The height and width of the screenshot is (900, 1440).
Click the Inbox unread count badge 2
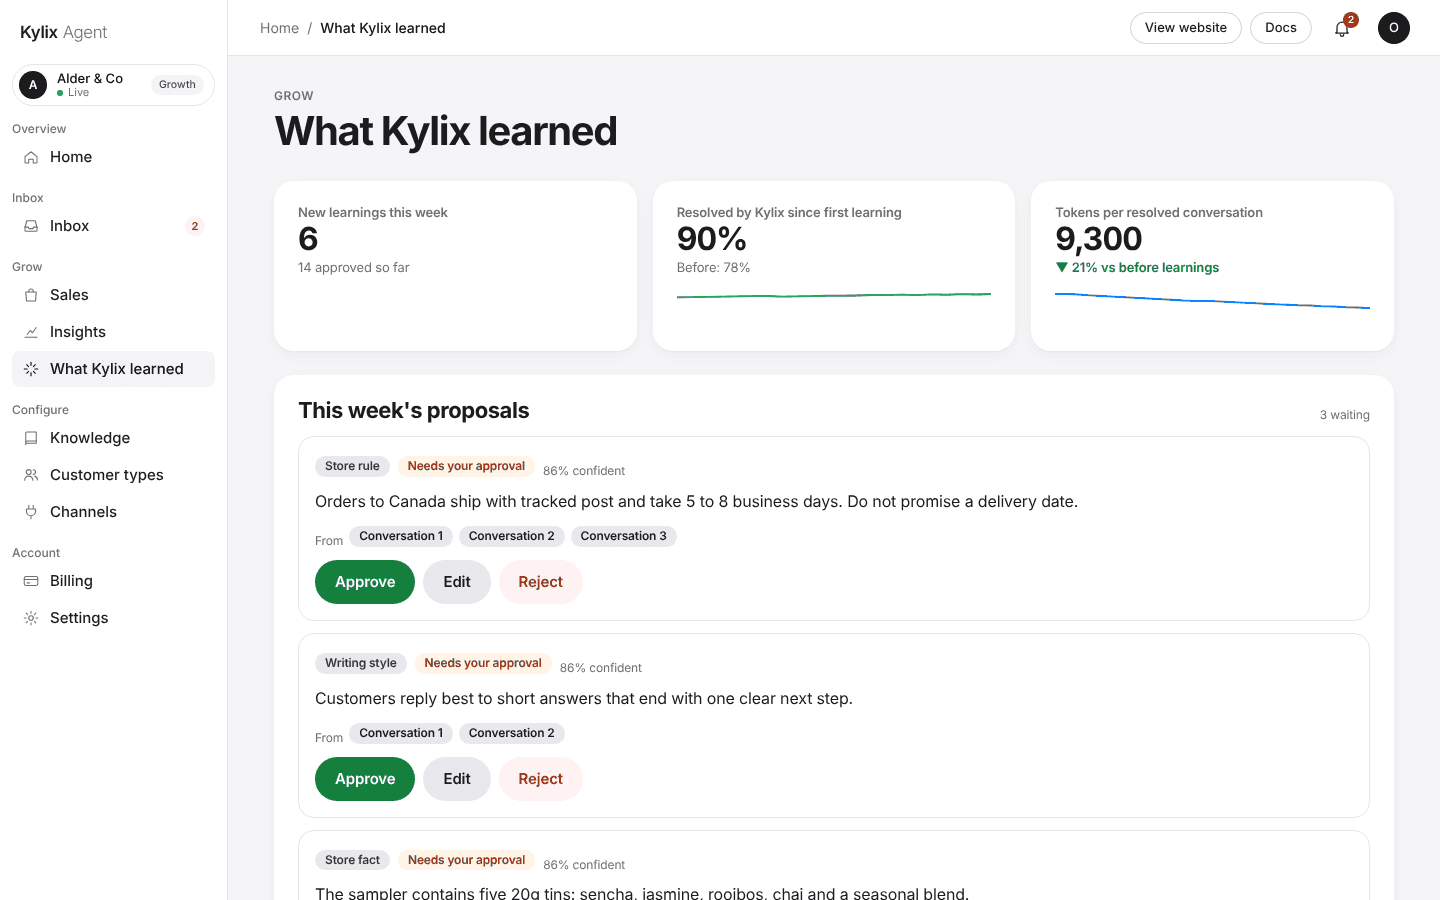click(x=195, y=226)
